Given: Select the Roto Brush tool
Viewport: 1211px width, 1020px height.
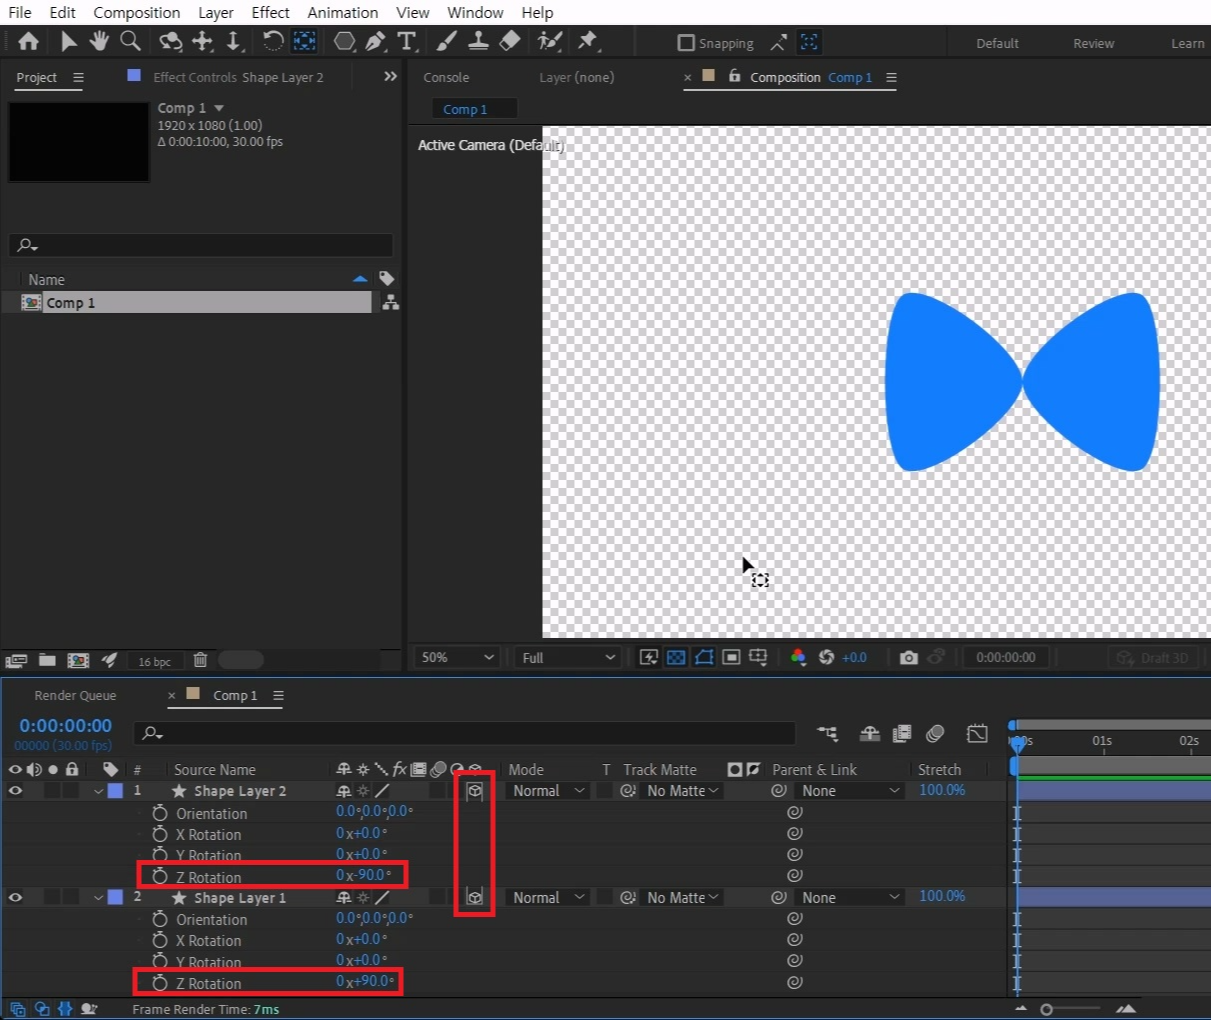Looking at the screenshot, I should [549, 41].
